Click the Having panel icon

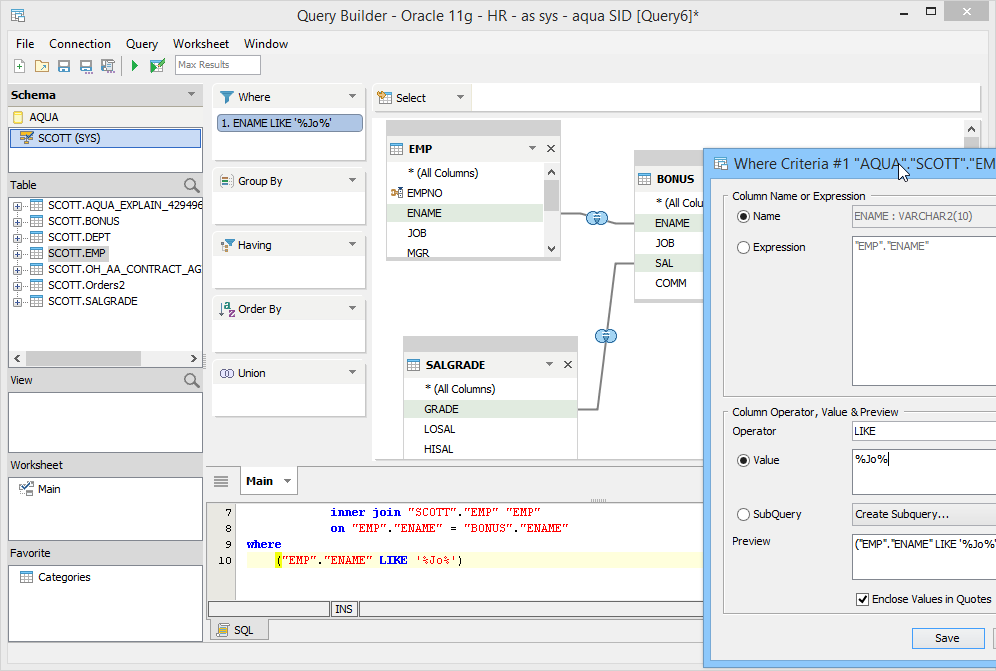[227, 245]
